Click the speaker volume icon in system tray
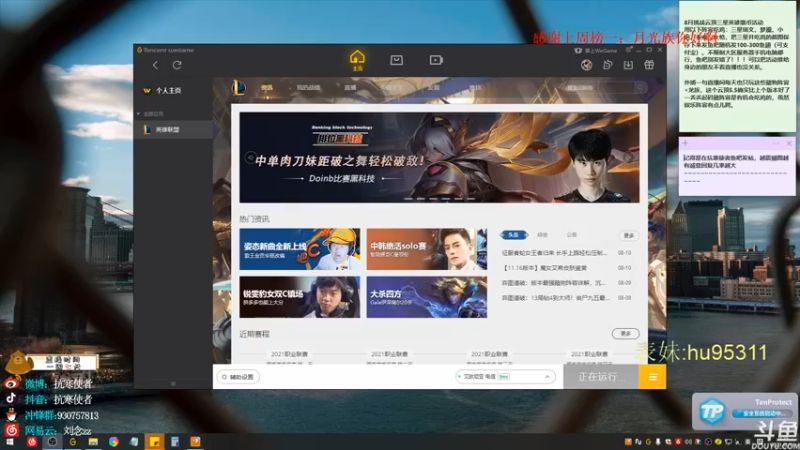The image size is (800, 450). [x=688, y=442]
